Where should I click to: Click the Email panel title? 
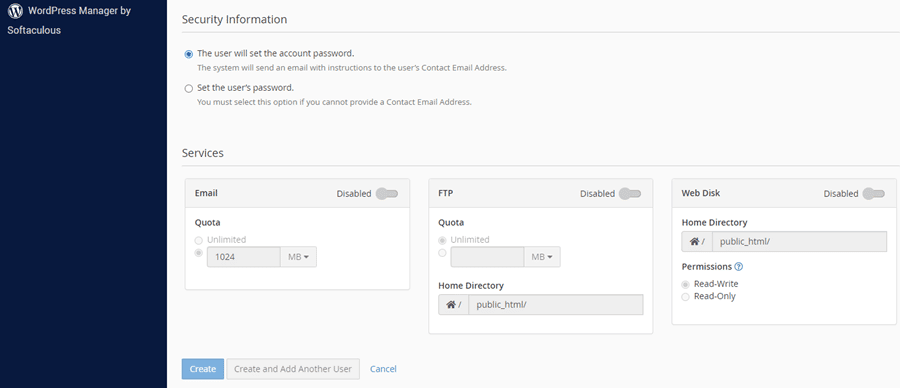pos(206,193)
